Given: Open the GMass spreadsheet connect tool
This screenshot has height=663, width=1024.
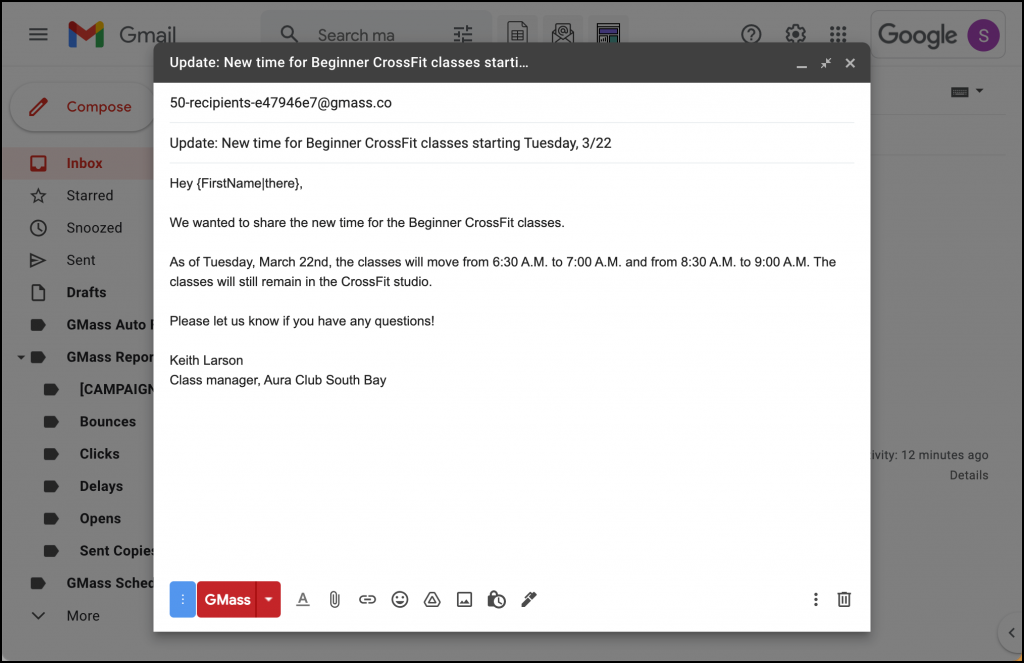Looking at the screenshot, I should 517,33.
